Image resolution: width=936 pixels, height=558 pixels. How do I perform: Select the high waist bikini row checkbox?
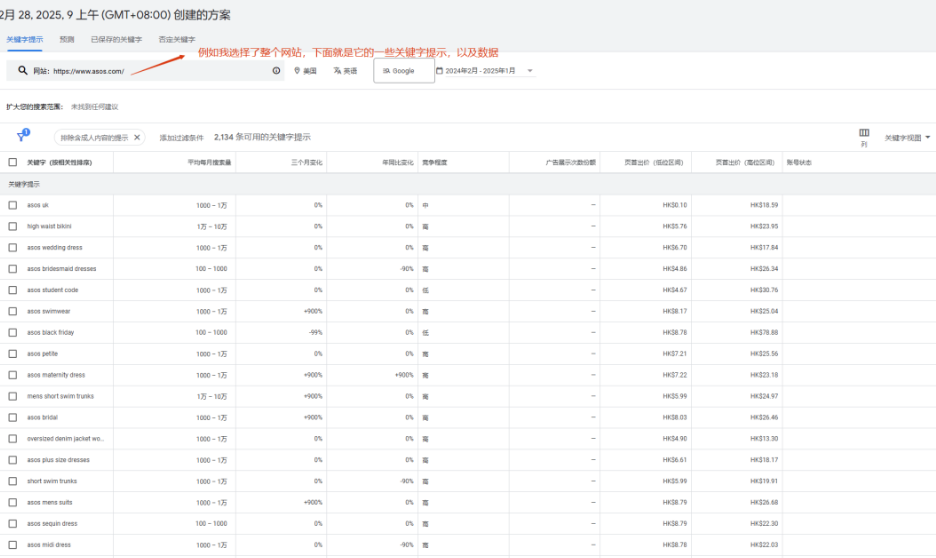click(13, 226)
